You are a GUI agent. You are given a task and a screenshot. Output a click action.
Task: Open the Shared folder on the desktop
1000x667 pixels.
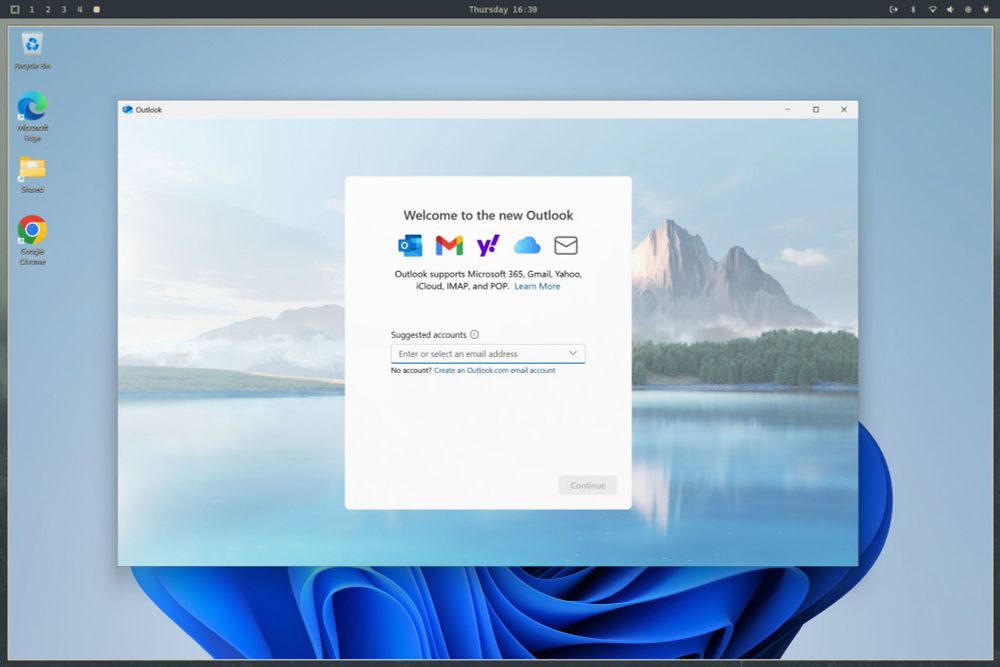point(31,168)
